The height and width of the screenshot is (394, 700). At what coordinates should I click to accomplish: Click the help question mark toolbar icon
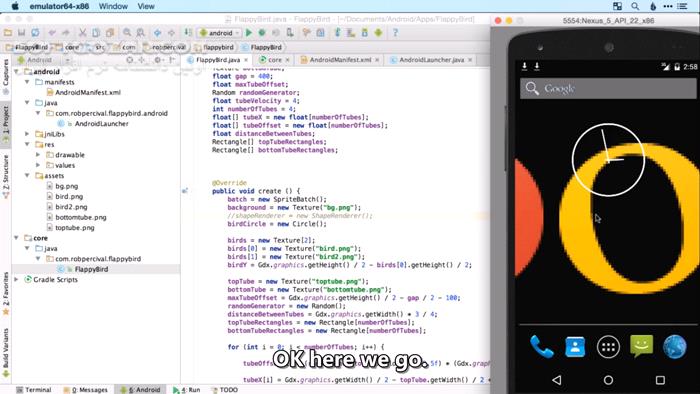(x=395, y=33)
